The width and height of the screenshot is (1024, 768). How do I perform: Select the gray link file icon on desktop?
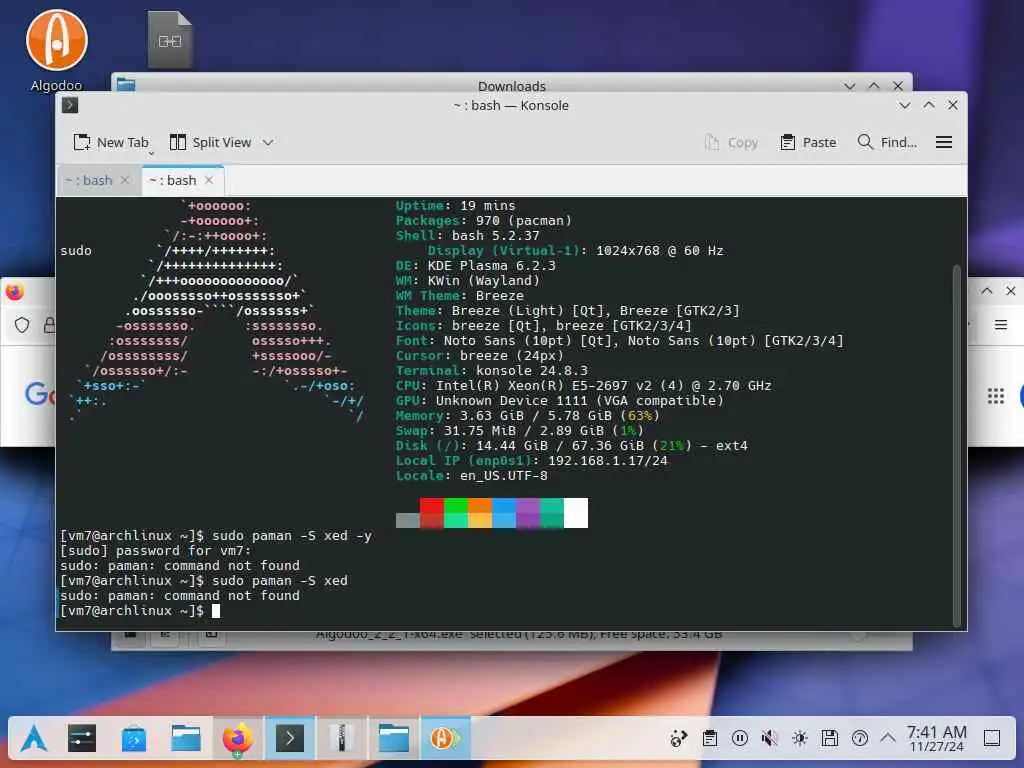tap(170, 39)
